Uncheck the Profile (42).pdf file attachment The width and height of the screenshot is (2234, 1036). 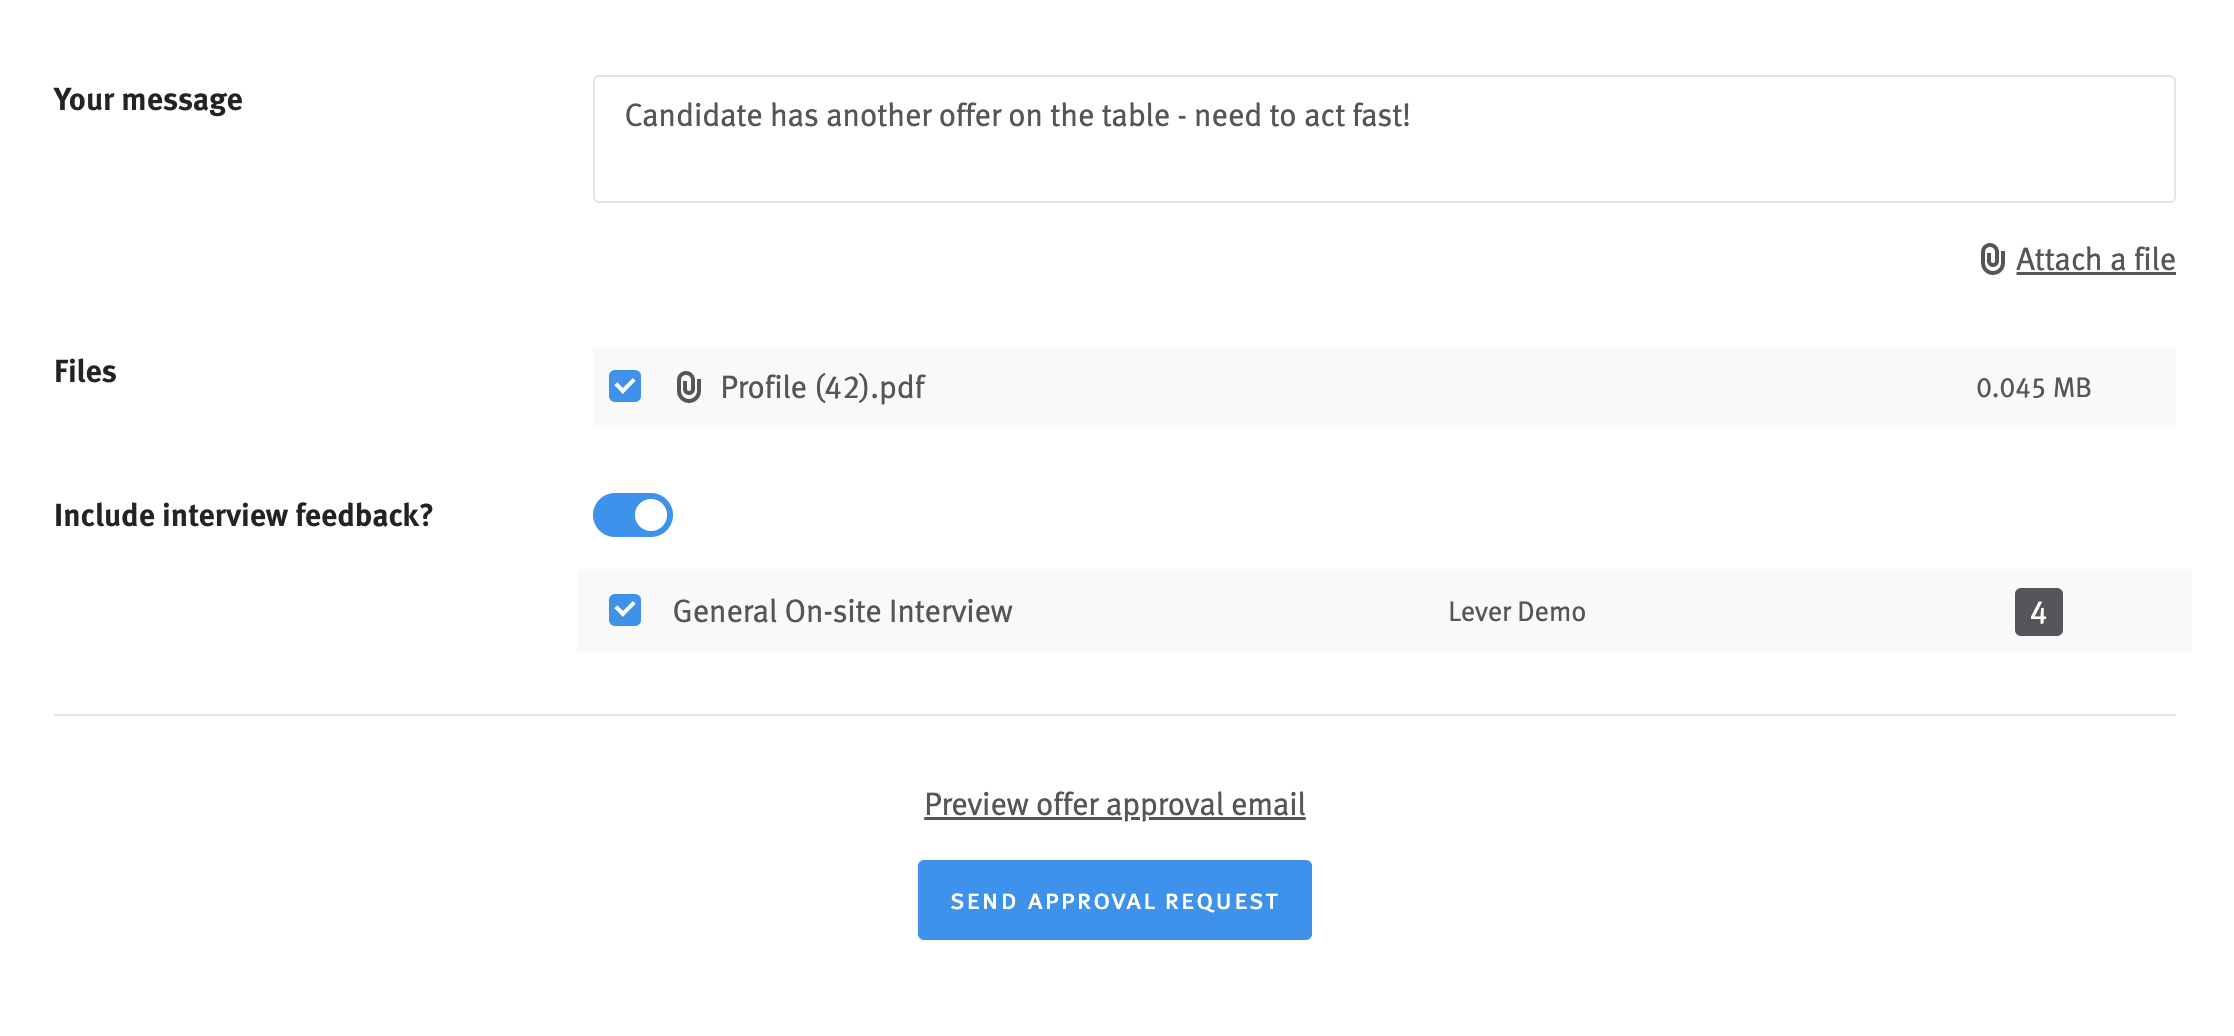tap(624, 386)
